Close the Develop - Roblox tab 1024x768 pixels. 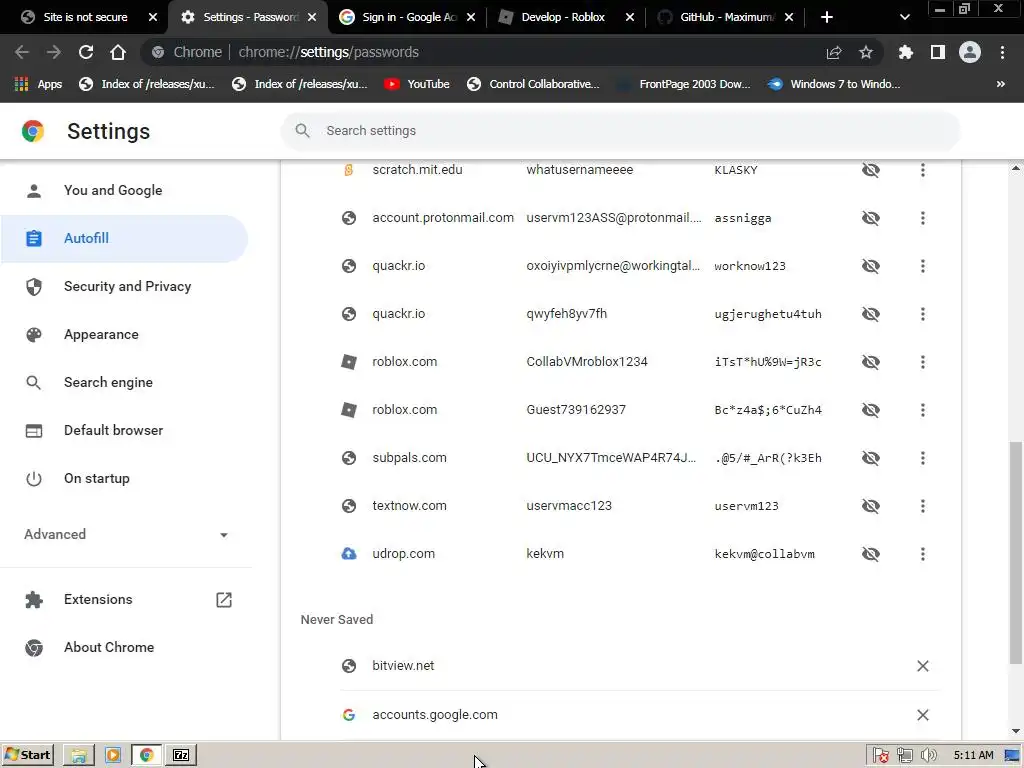(630, 17)
